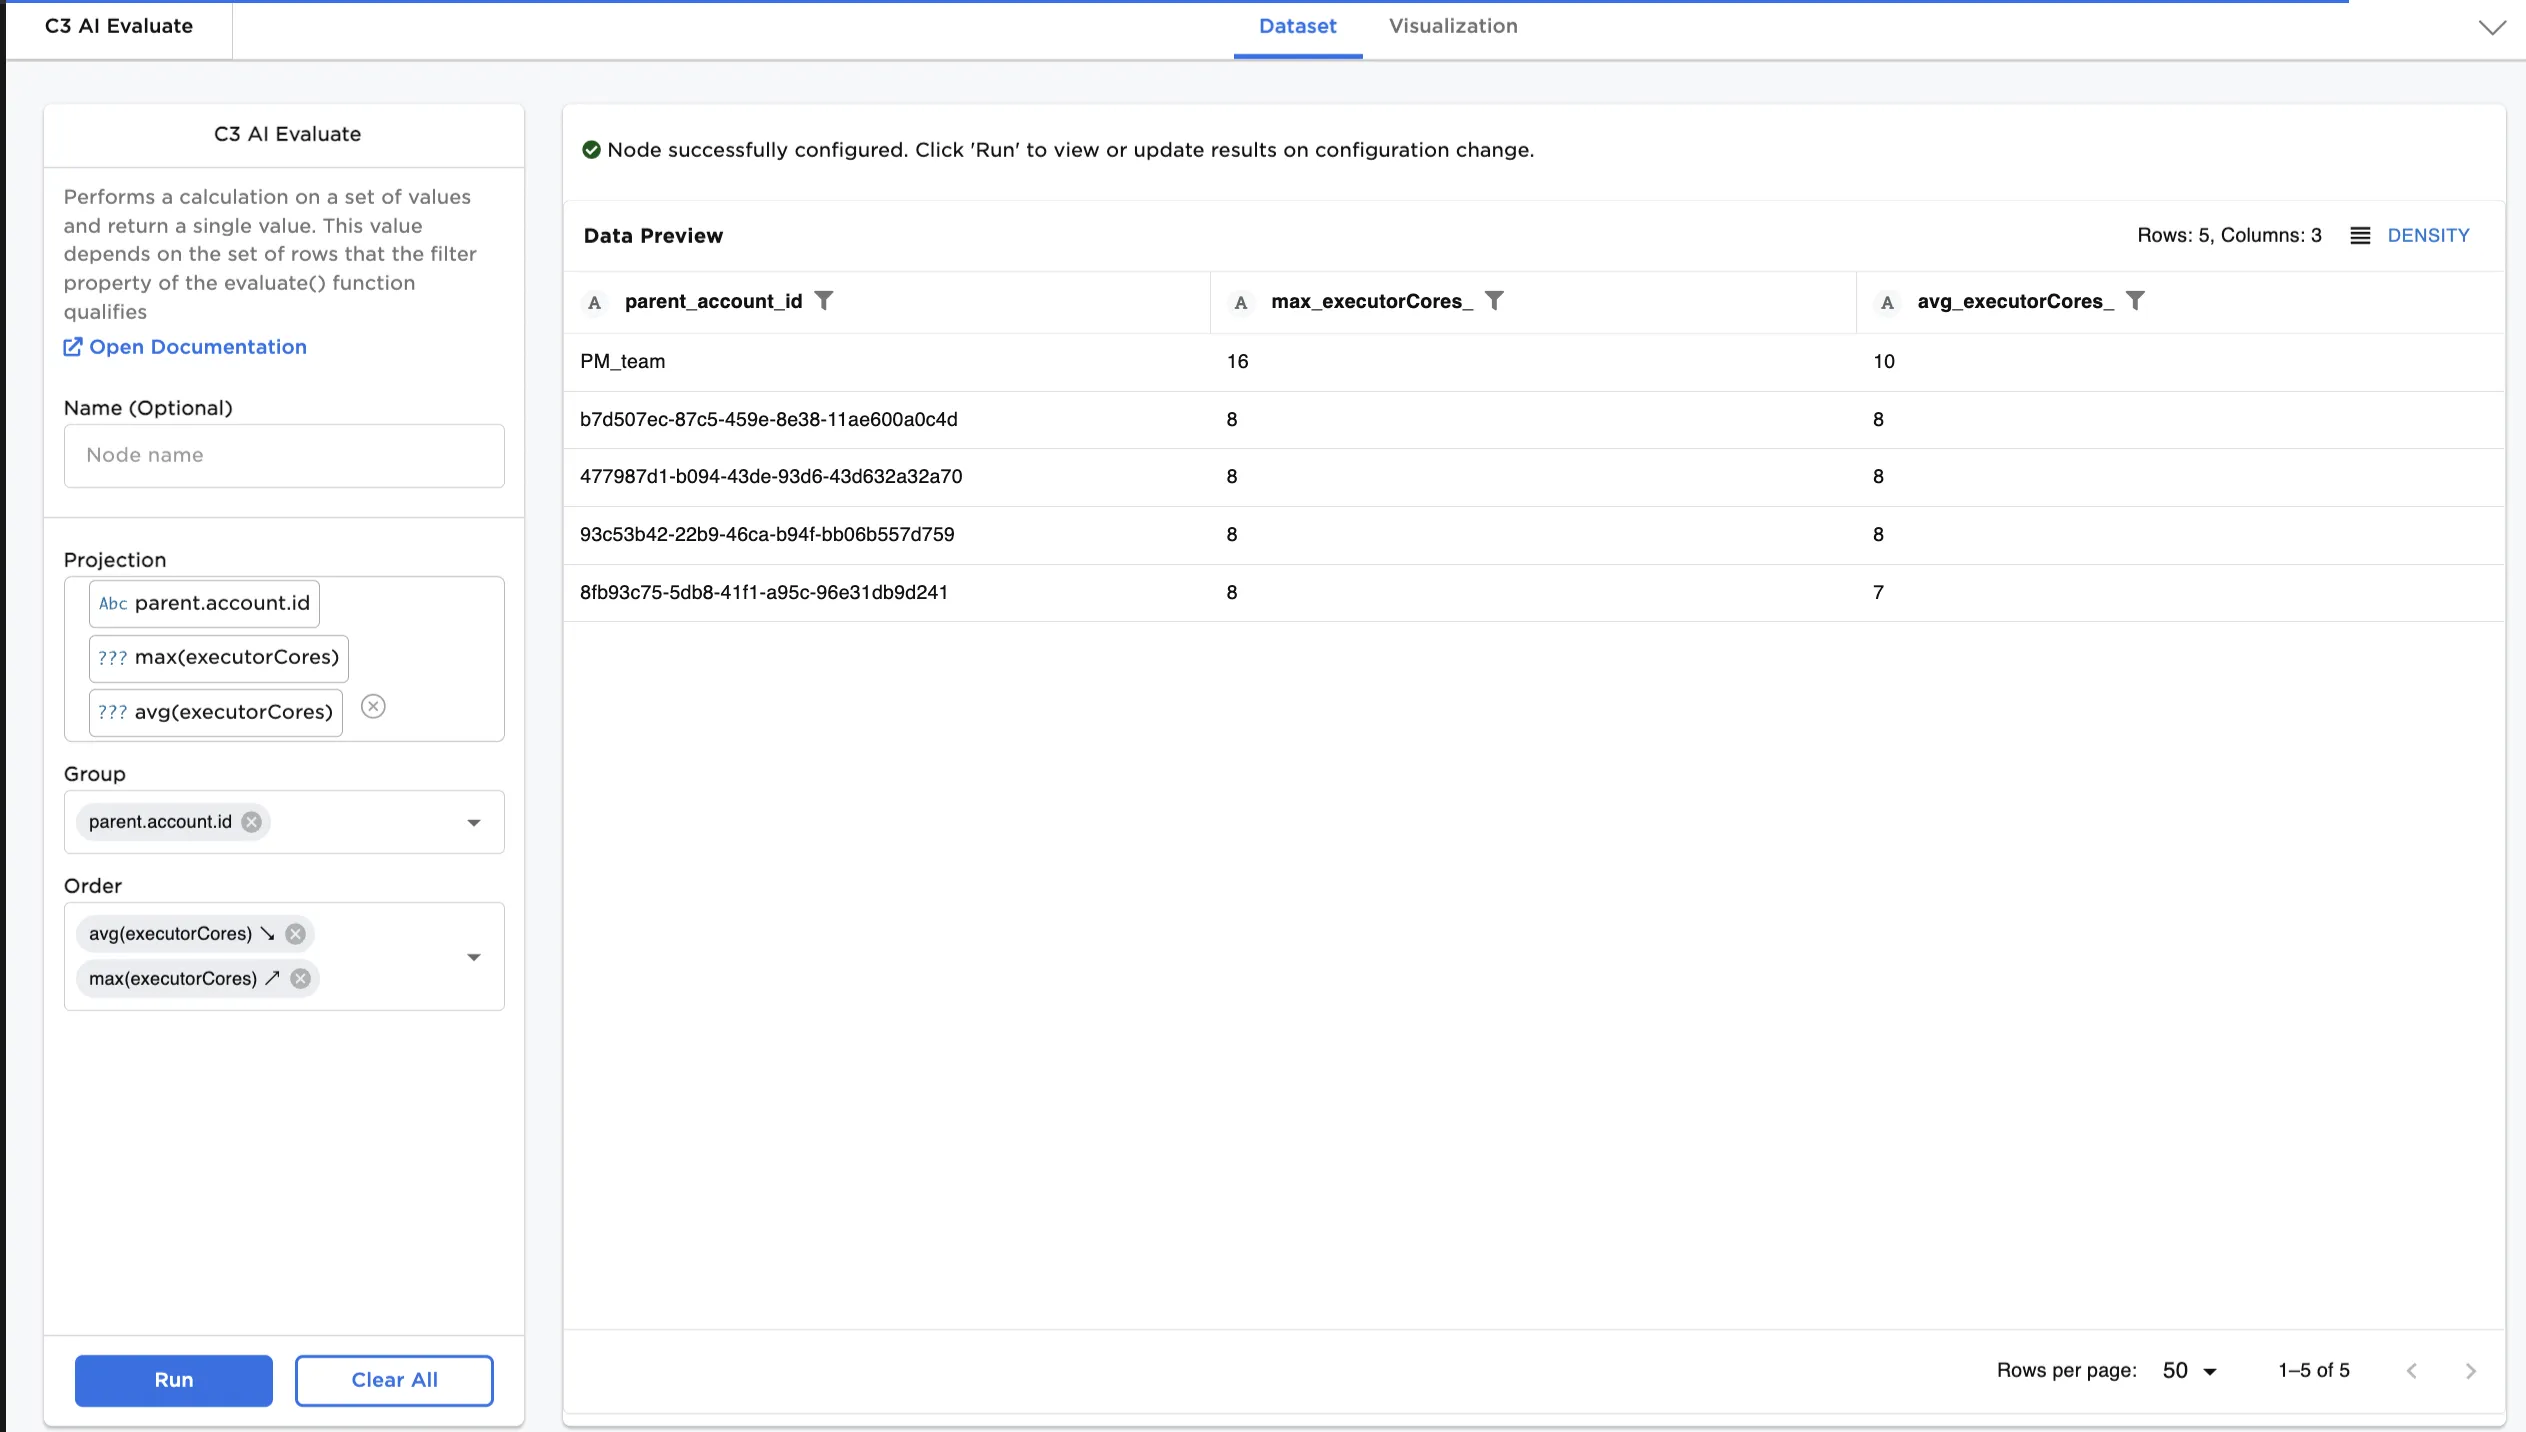The image size is (2526, 1432).
Task: Click the Abc type icon on parent.account.id projection
Action: (112, 603)
